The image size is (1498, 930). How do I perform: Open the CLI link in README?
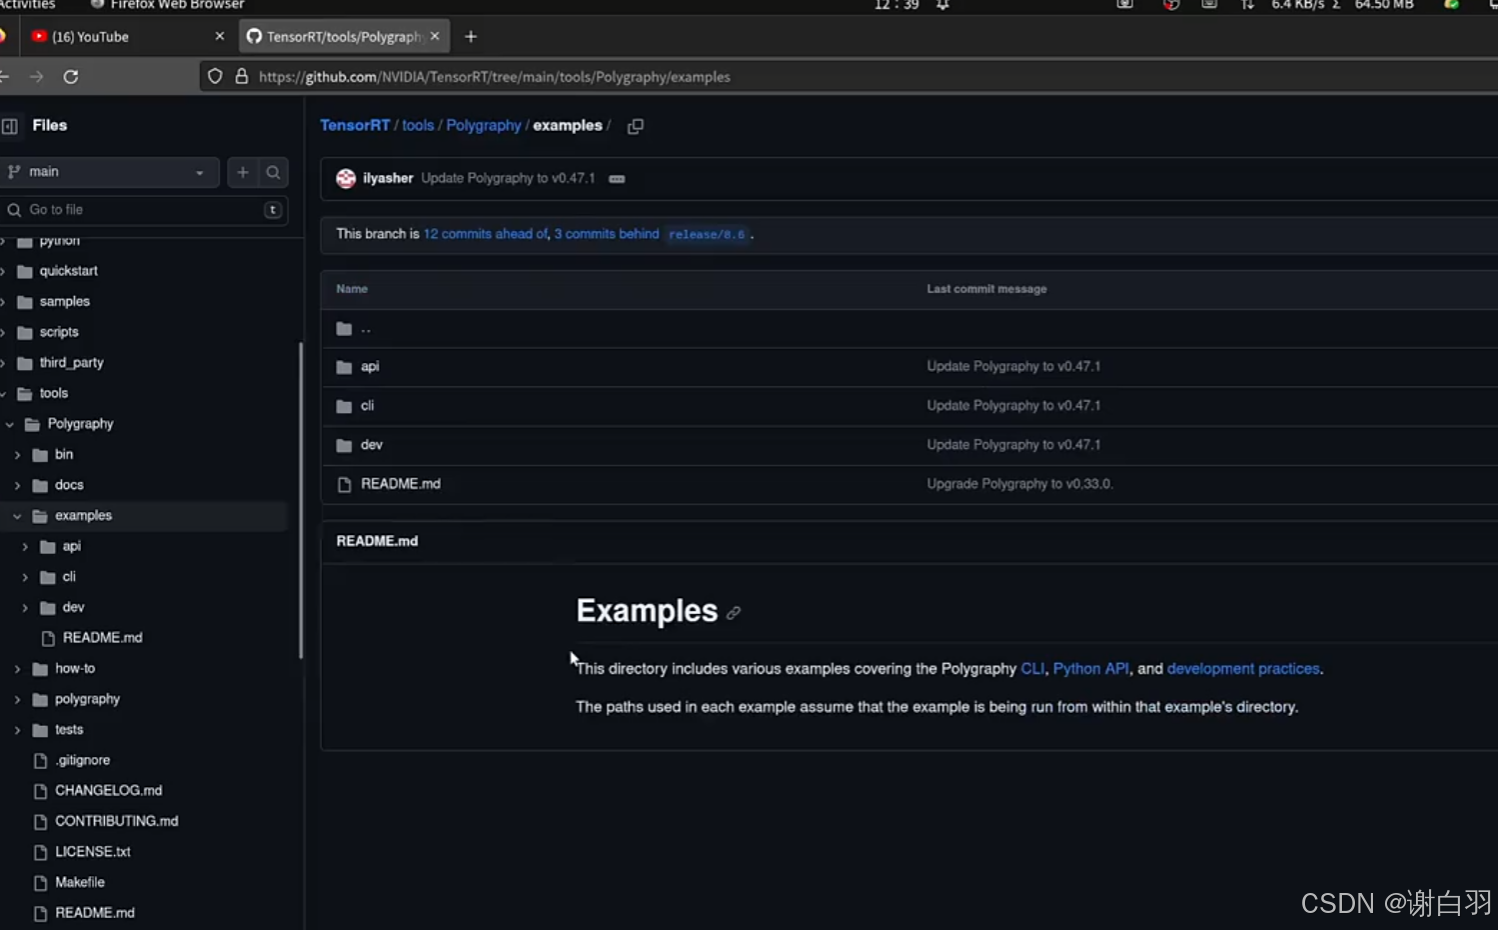(1032, 669)
